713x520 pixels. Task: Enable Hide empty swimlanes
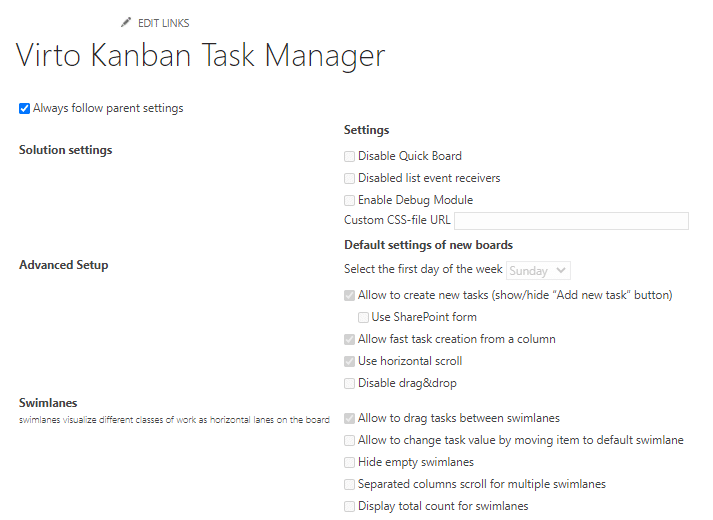(349, 463)
